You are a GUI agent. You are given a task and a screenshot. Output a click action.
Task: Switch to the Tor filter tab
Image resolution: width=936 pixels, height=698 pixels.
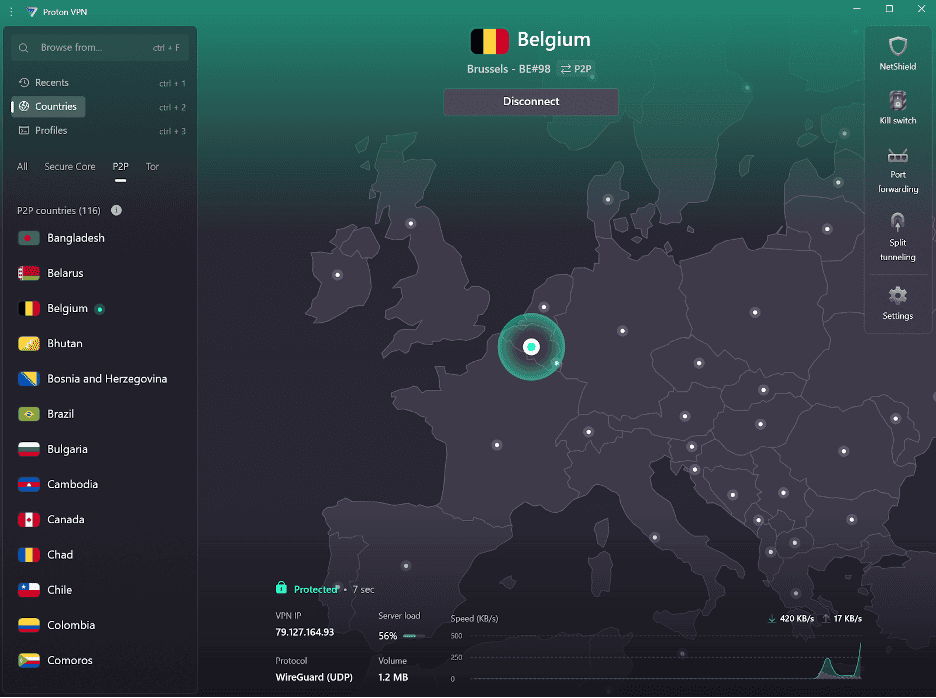click(152, 167)
